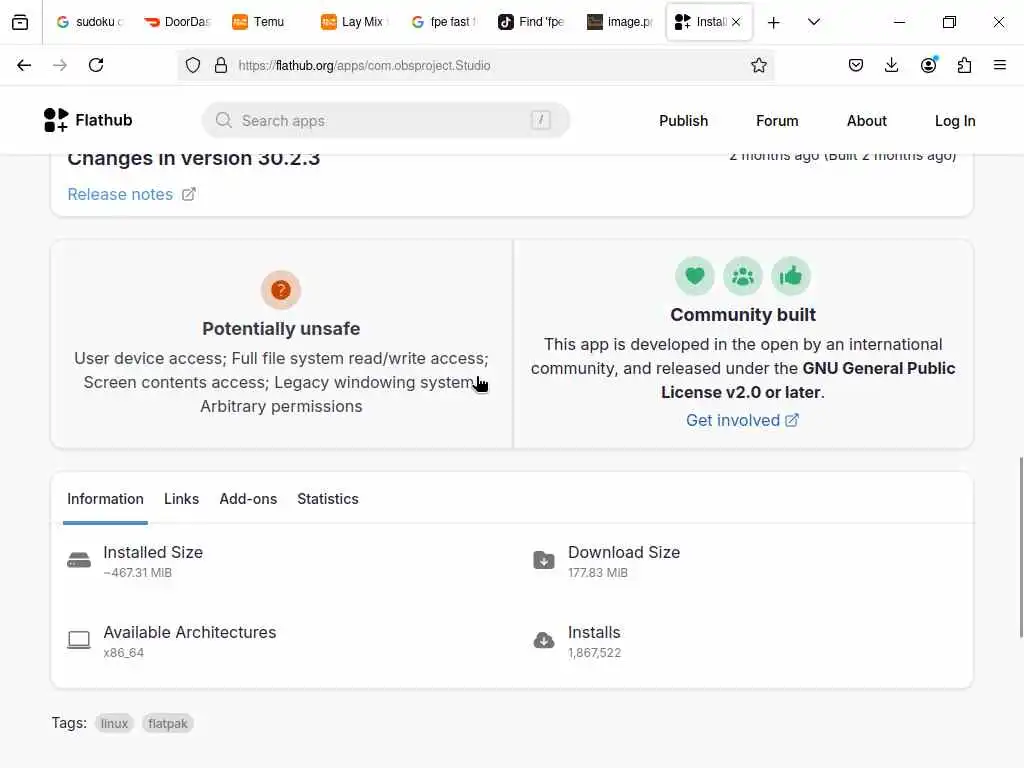
Task: List all tabs with the chevron
Action: pos(814,22)
